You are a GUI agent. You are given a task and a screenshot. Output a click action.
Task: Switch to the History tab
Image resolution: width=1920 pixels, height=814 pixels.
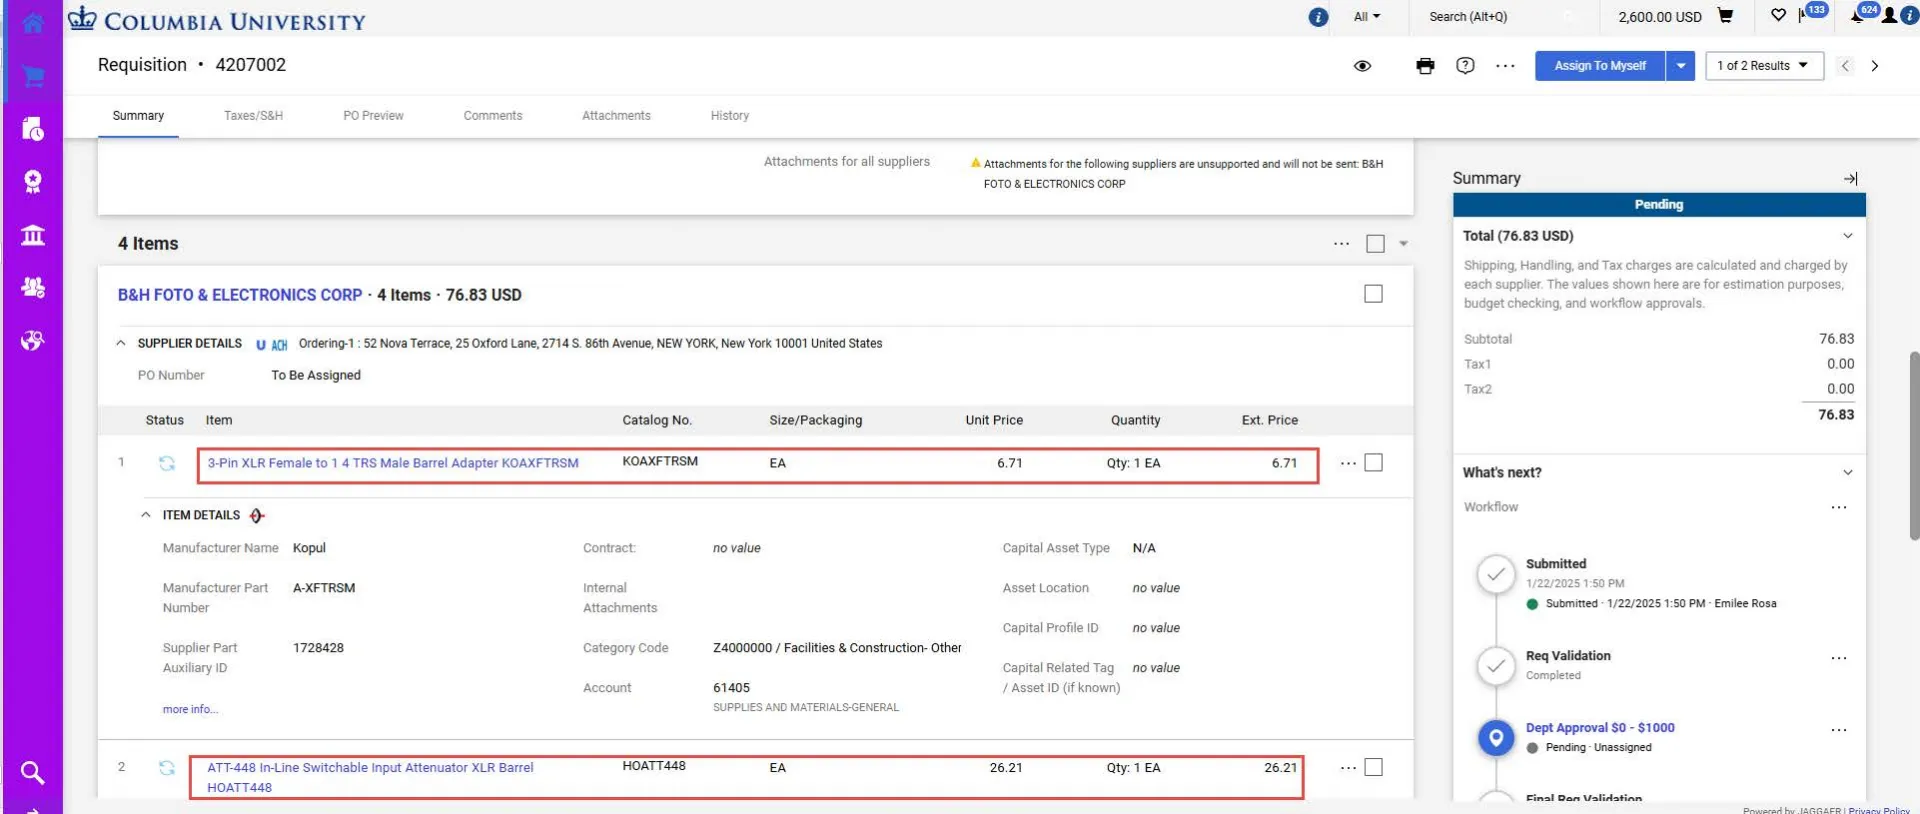(x=730, y=116)
